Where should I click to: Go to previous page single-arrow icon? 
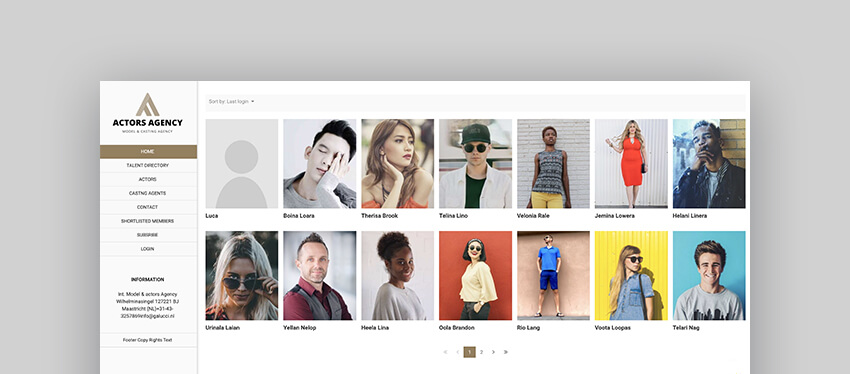pos(458,352)
